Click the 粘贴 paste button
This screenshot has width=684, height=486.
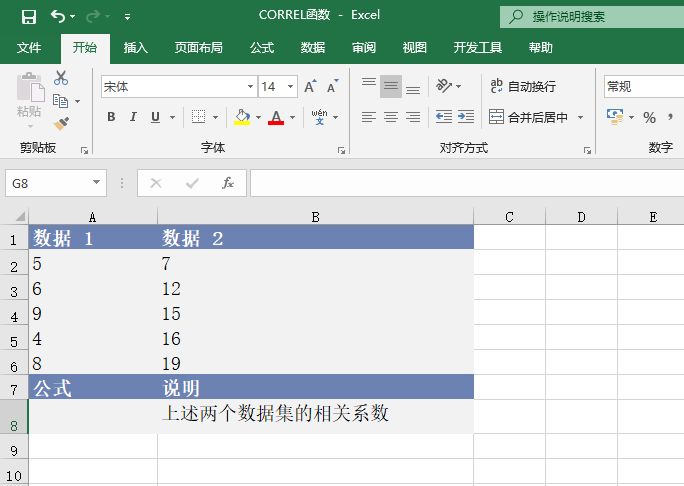point(29,98)
